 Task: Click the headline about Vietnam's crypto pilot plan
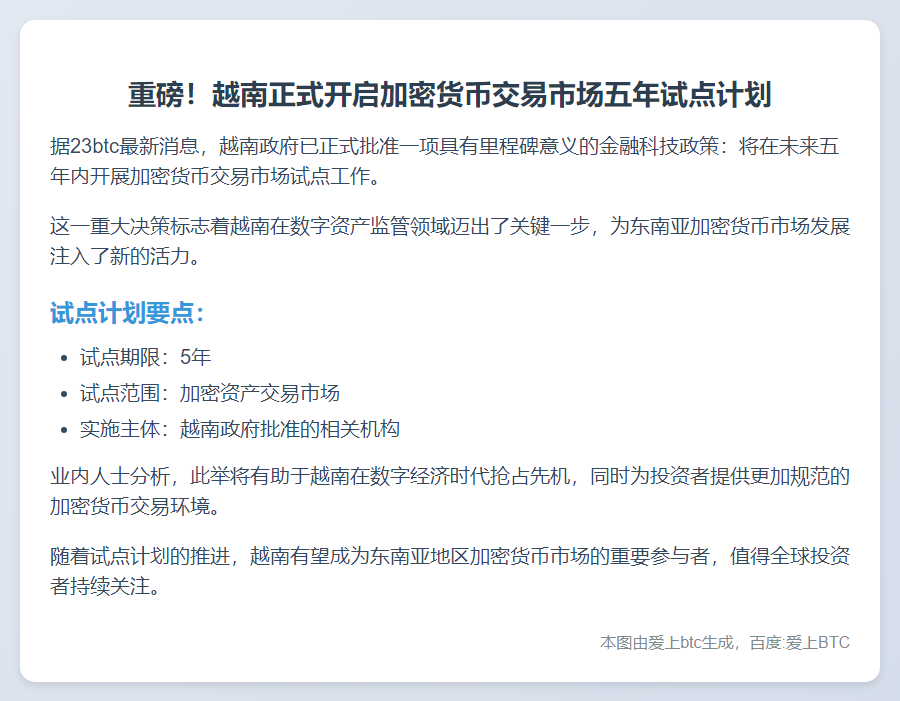(x=450, y=96)
